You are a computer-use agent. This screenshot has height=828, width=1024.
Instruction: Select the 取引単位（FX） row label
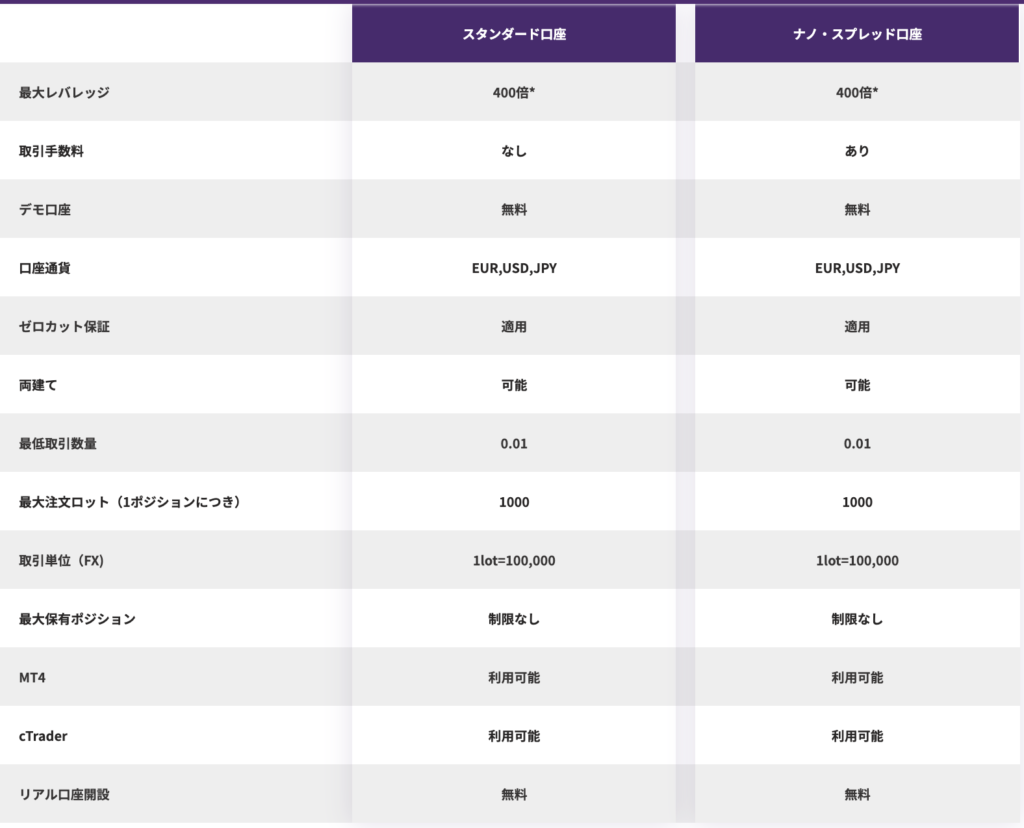[x=61, y=560]
